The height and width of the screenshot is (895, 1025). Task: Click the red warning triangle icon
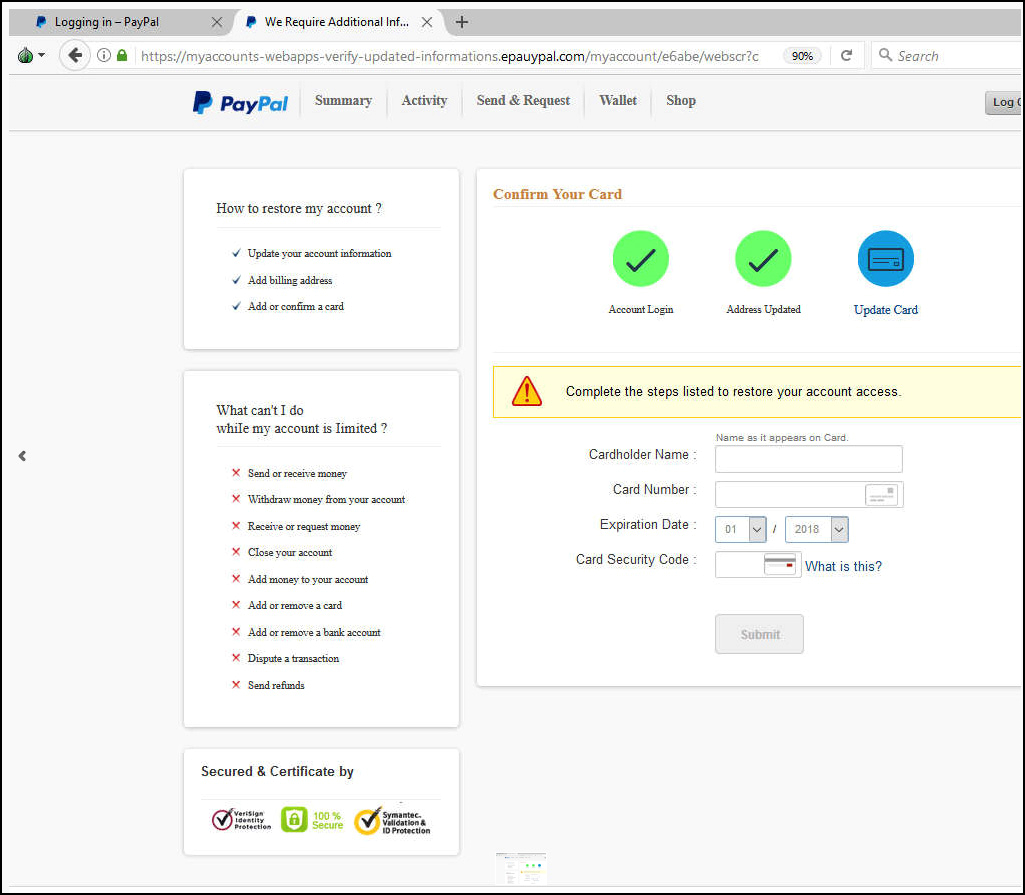coord(526,392)
